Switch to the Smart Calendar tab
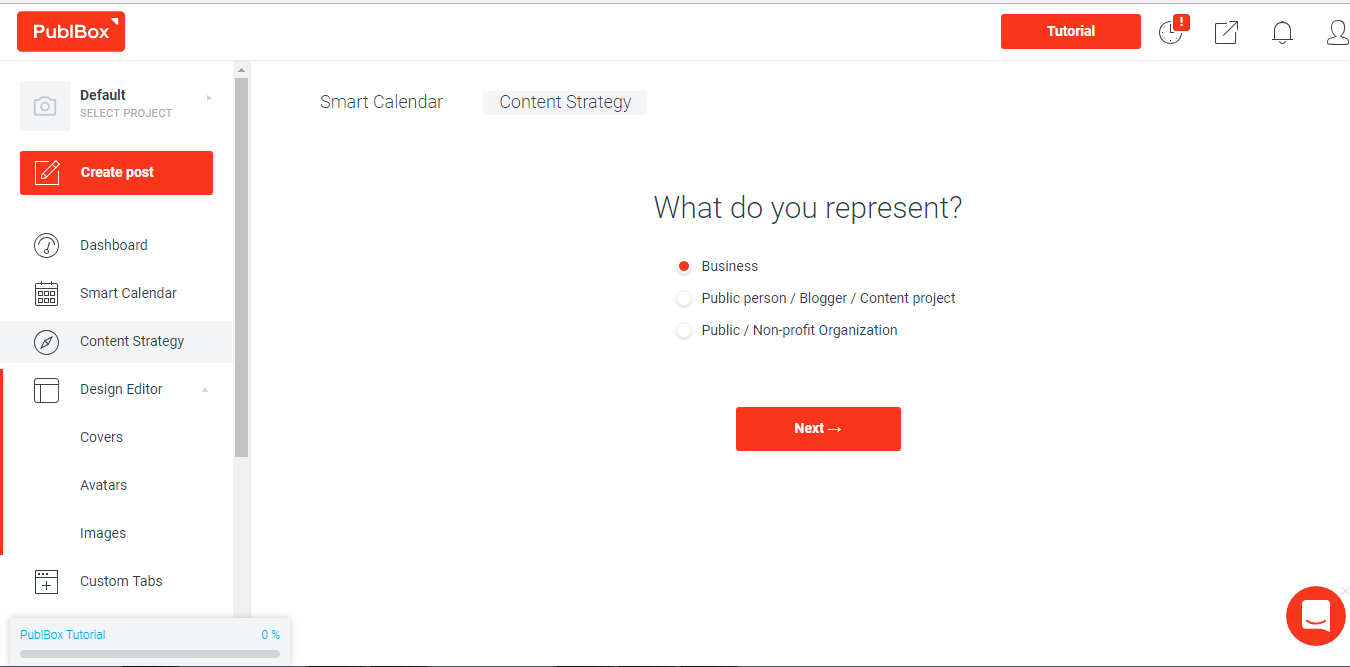The image size is (1350, 667). tap(381, 102)
